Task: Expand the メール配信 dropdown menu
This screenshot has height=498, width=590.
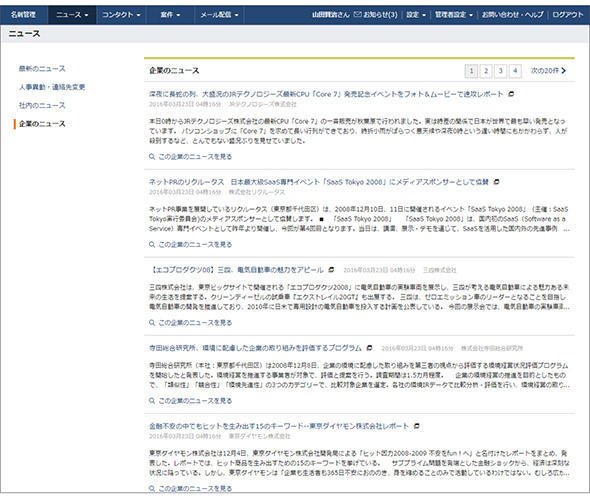Action: 219,15
